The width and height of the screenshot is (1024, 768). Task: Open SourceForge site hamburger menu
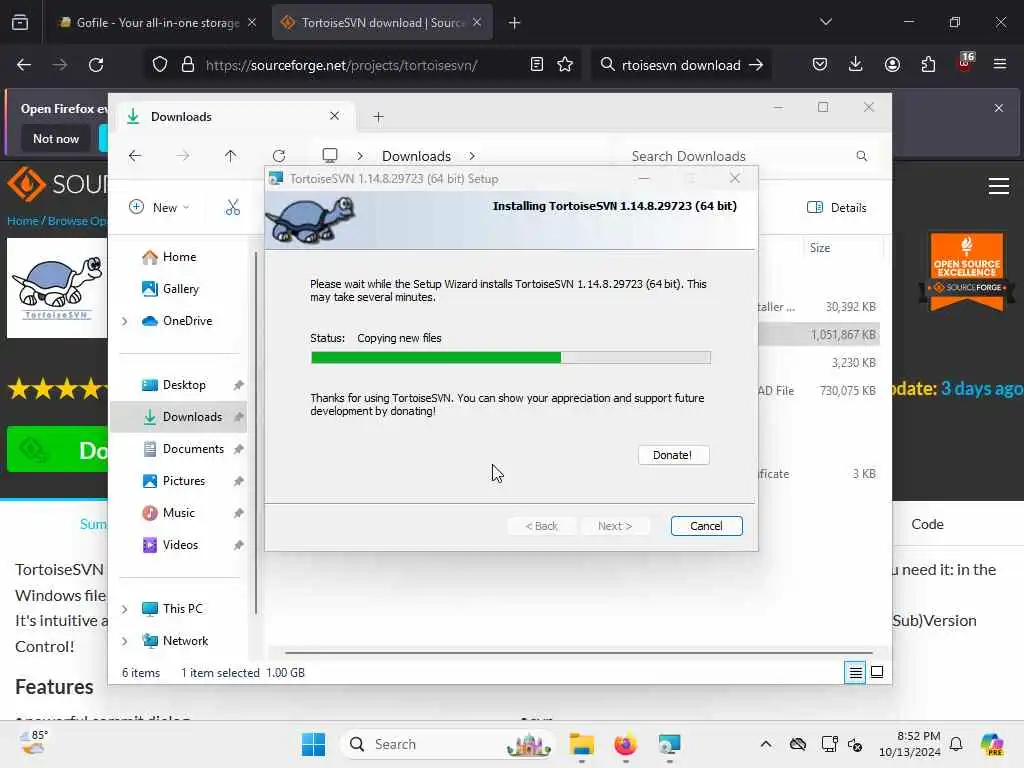pyautogui.click(x=999, y=186)
